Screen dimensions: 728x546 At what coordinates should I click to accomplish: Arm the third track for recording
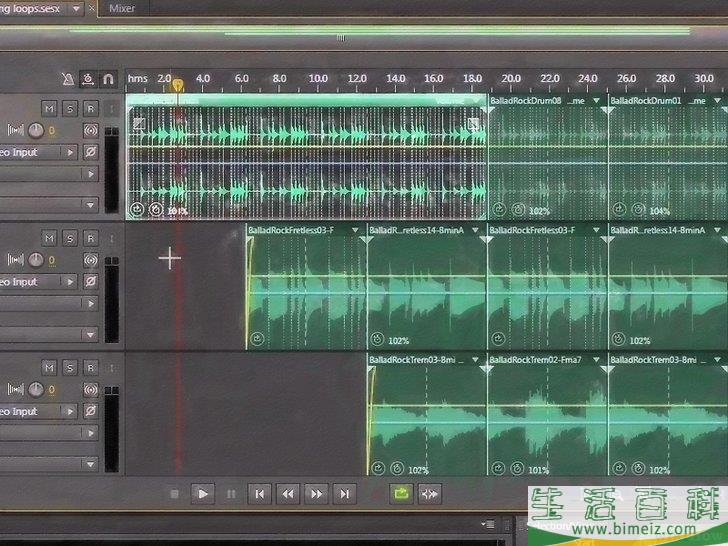coord(90,367)
